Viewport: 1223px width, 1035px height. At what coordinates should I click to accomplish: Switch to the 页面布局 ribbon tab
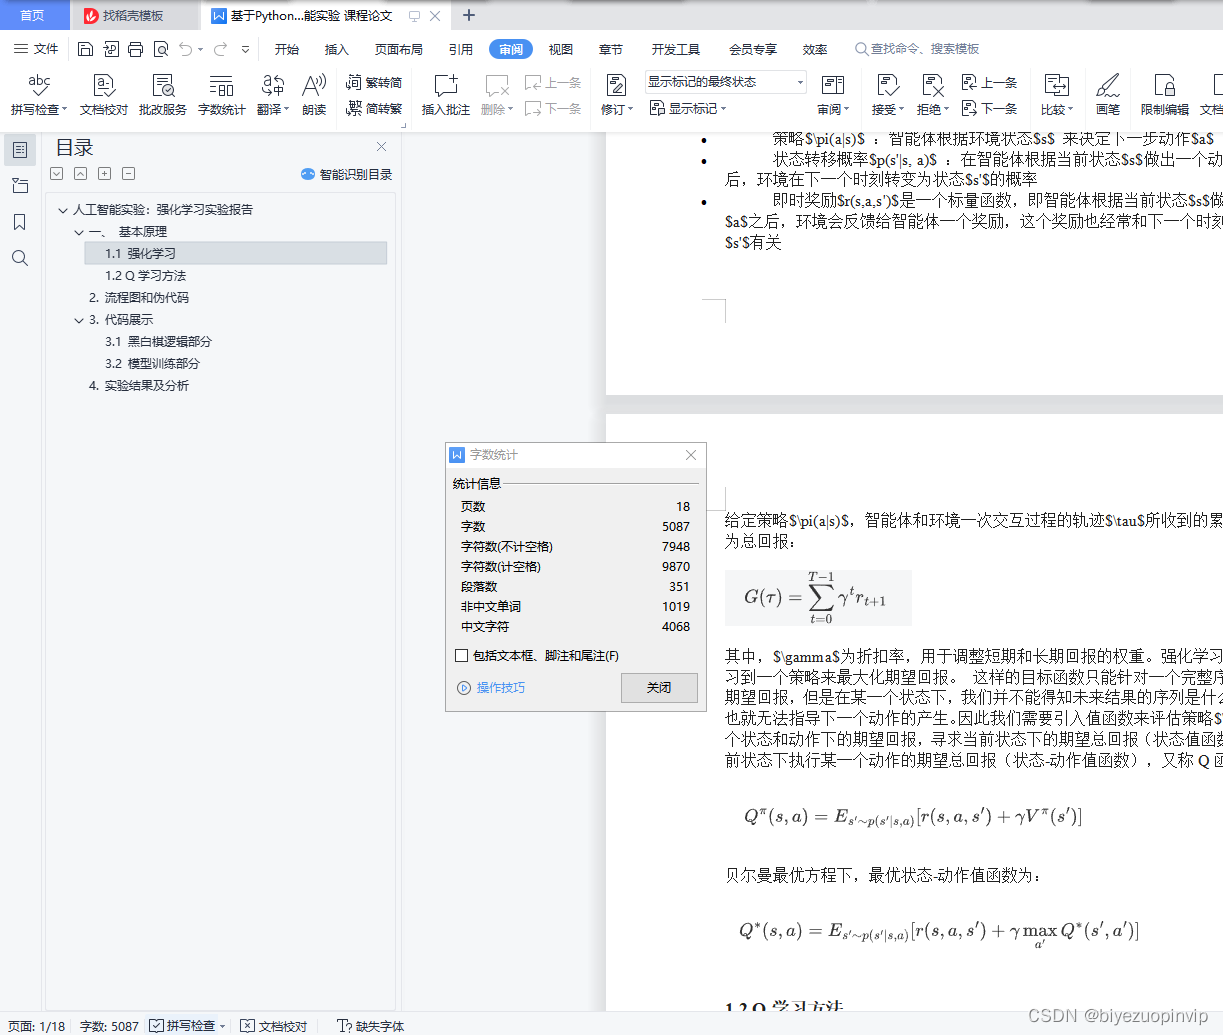(x=398, y=48)
